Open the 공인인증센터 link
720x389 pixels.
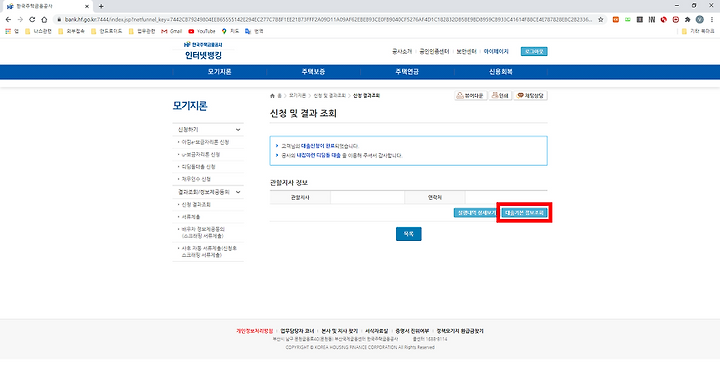(434, 51)
